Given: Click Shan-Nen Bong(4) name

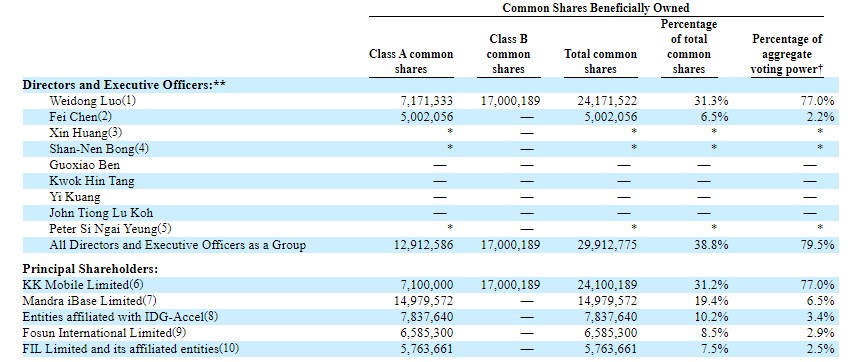Looking at the screenshot, I should (99, 149).
